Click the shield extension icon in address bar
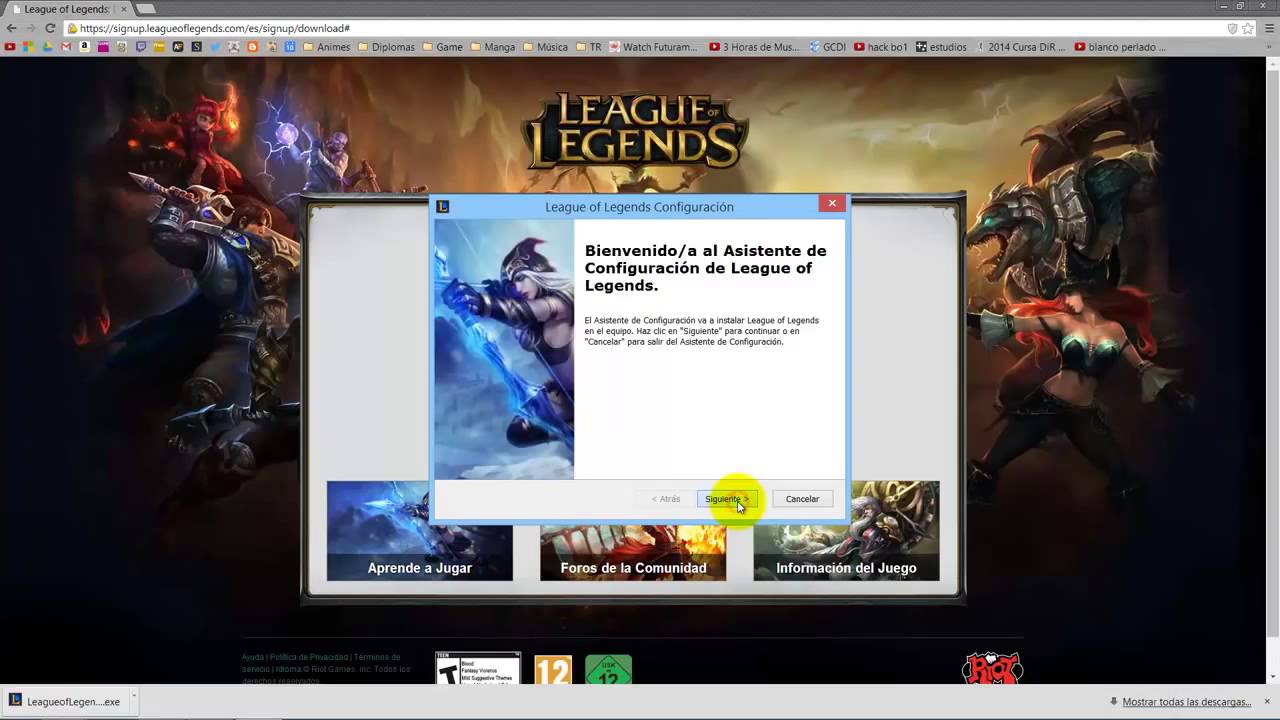1280x720 pixels. pos(1232,28)
